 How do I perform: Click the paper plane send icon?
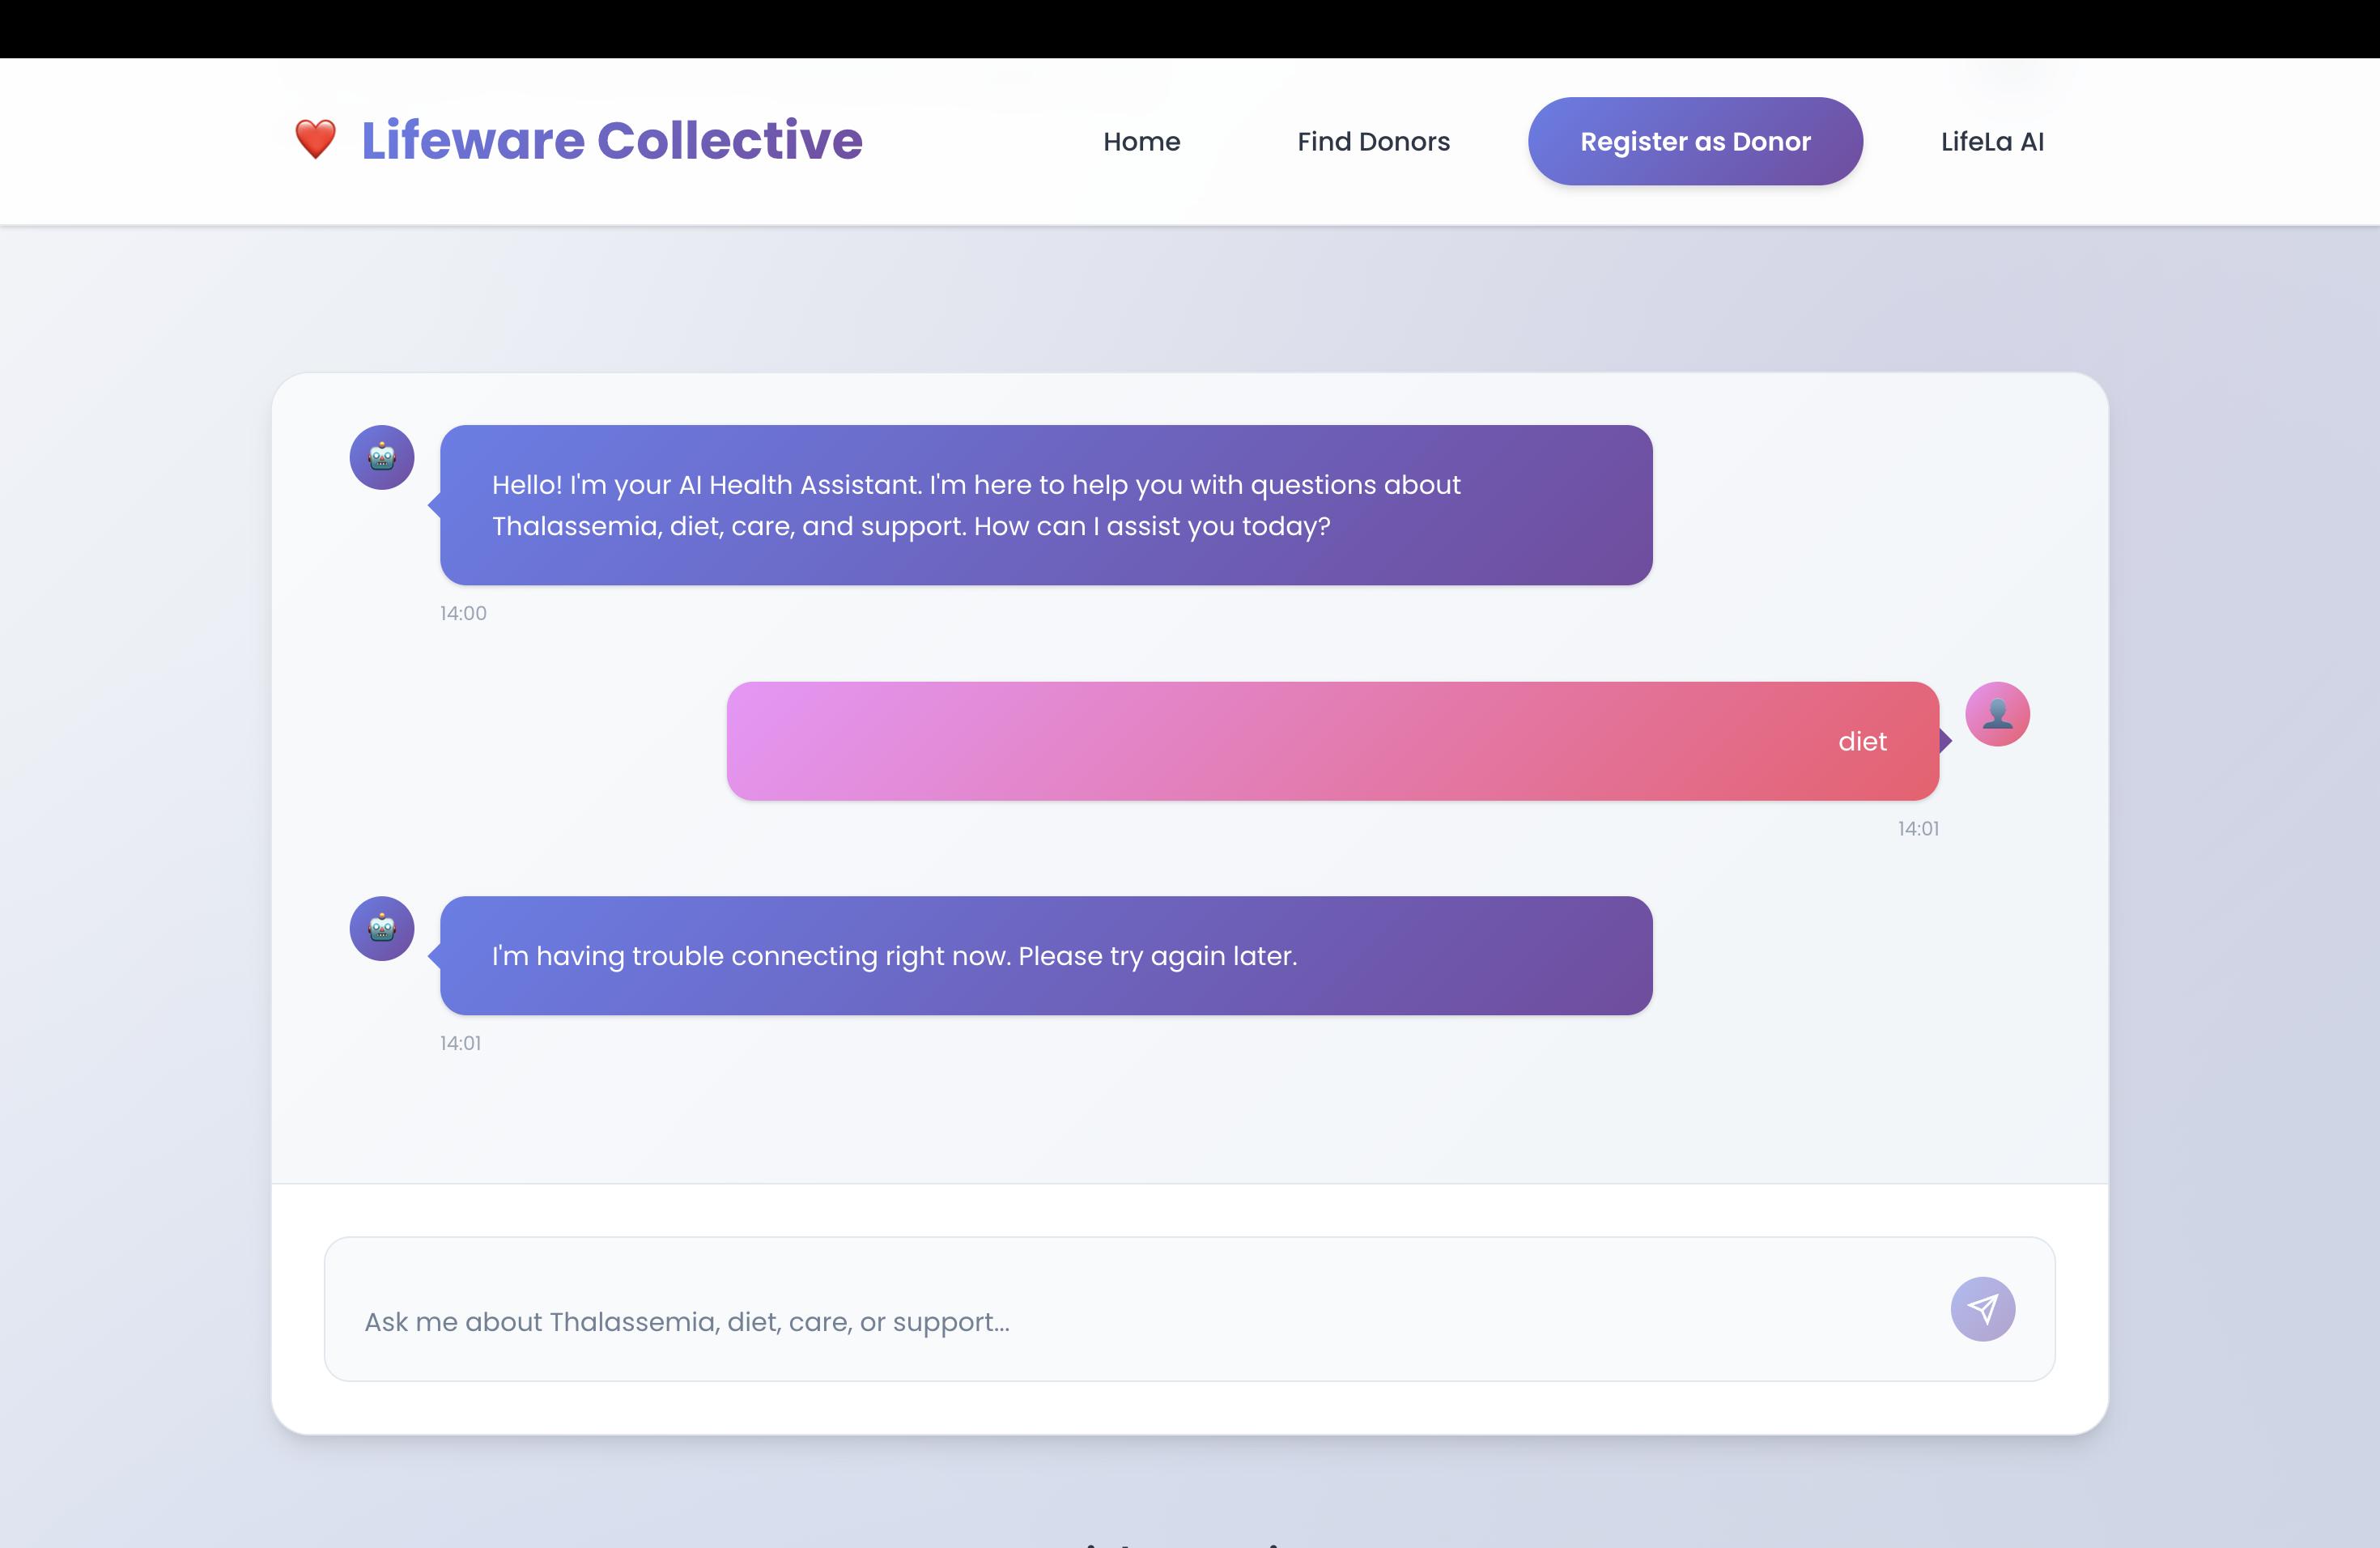click(1982, 1308)
